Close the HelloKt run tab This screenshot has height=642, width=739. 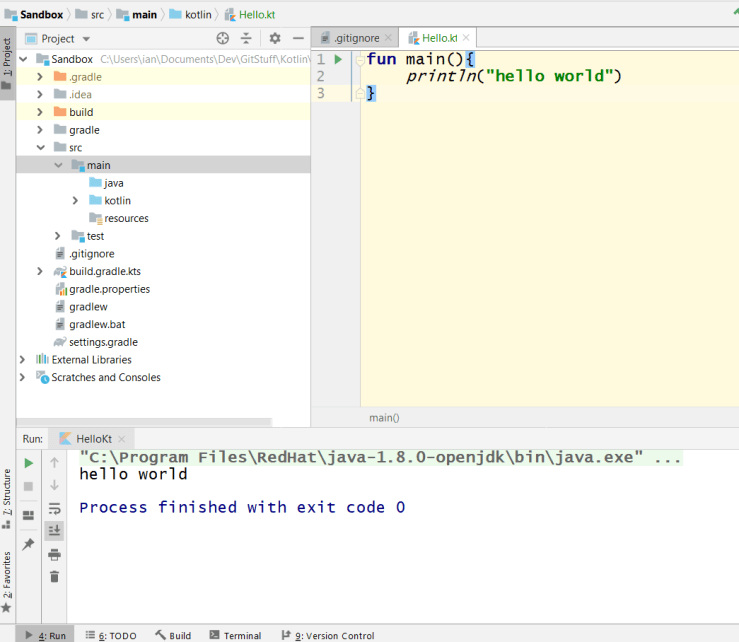122,439
